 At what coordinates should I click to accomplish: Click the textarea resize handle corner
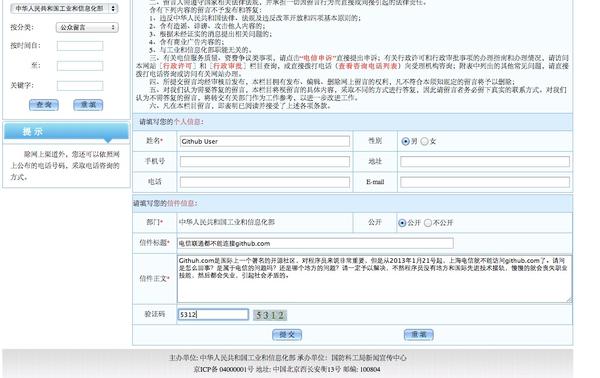(569, 300)
